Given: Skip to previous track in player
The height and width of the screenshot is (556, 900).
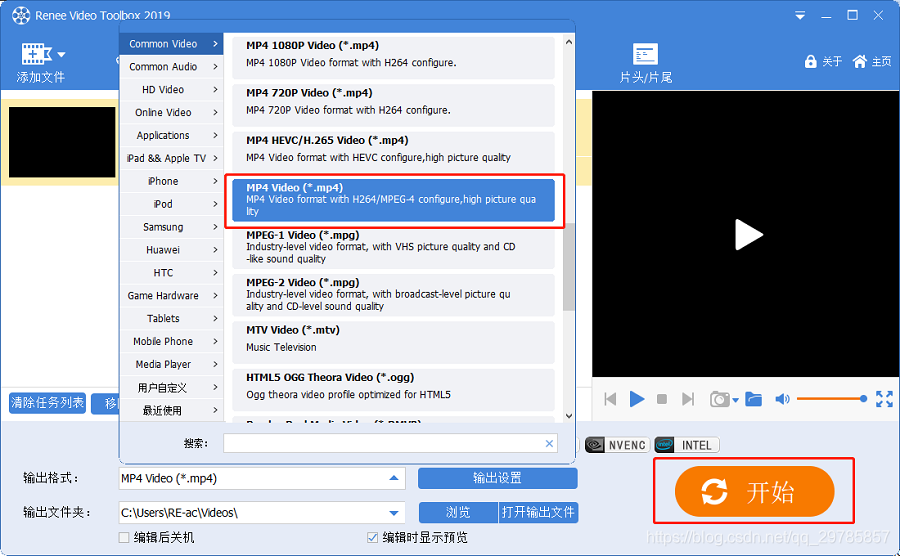Looking at the screenshot, I should [610, 399].
